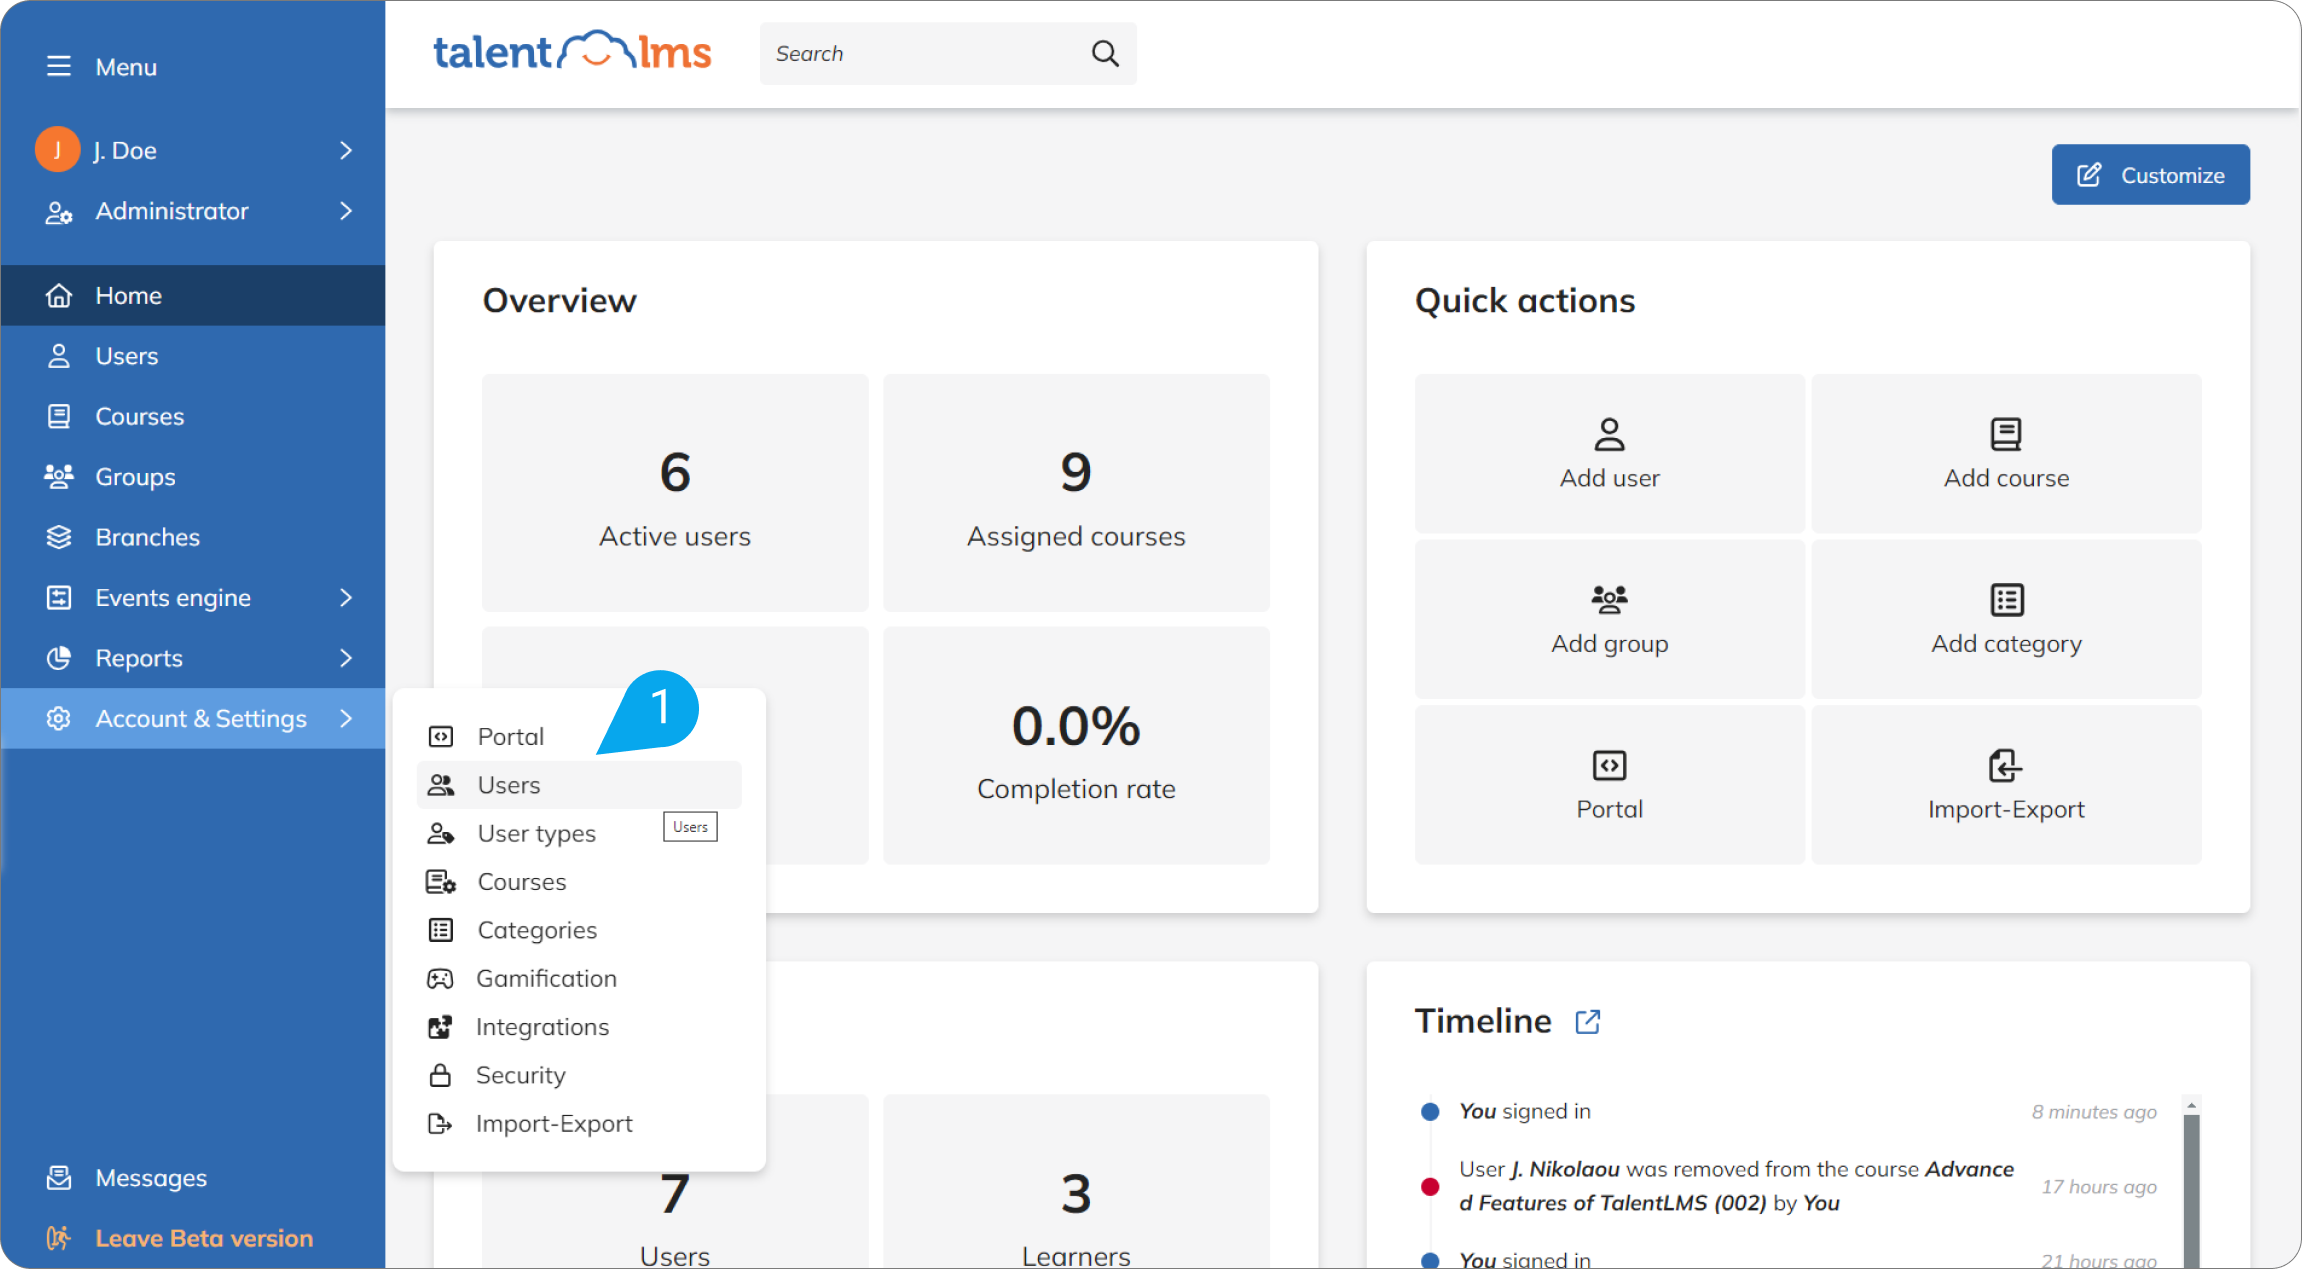Click the Integrations puzzle icon

click(x=440, y=1027)
